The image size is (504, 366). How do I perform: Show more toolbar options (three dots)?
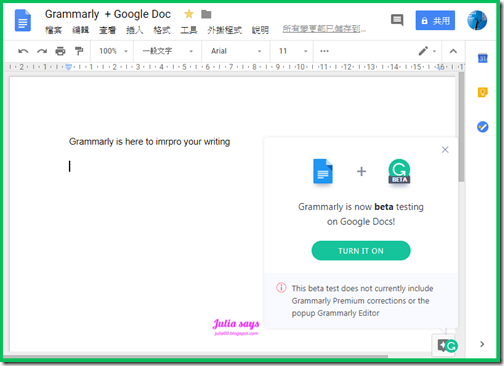pos(324,51)
